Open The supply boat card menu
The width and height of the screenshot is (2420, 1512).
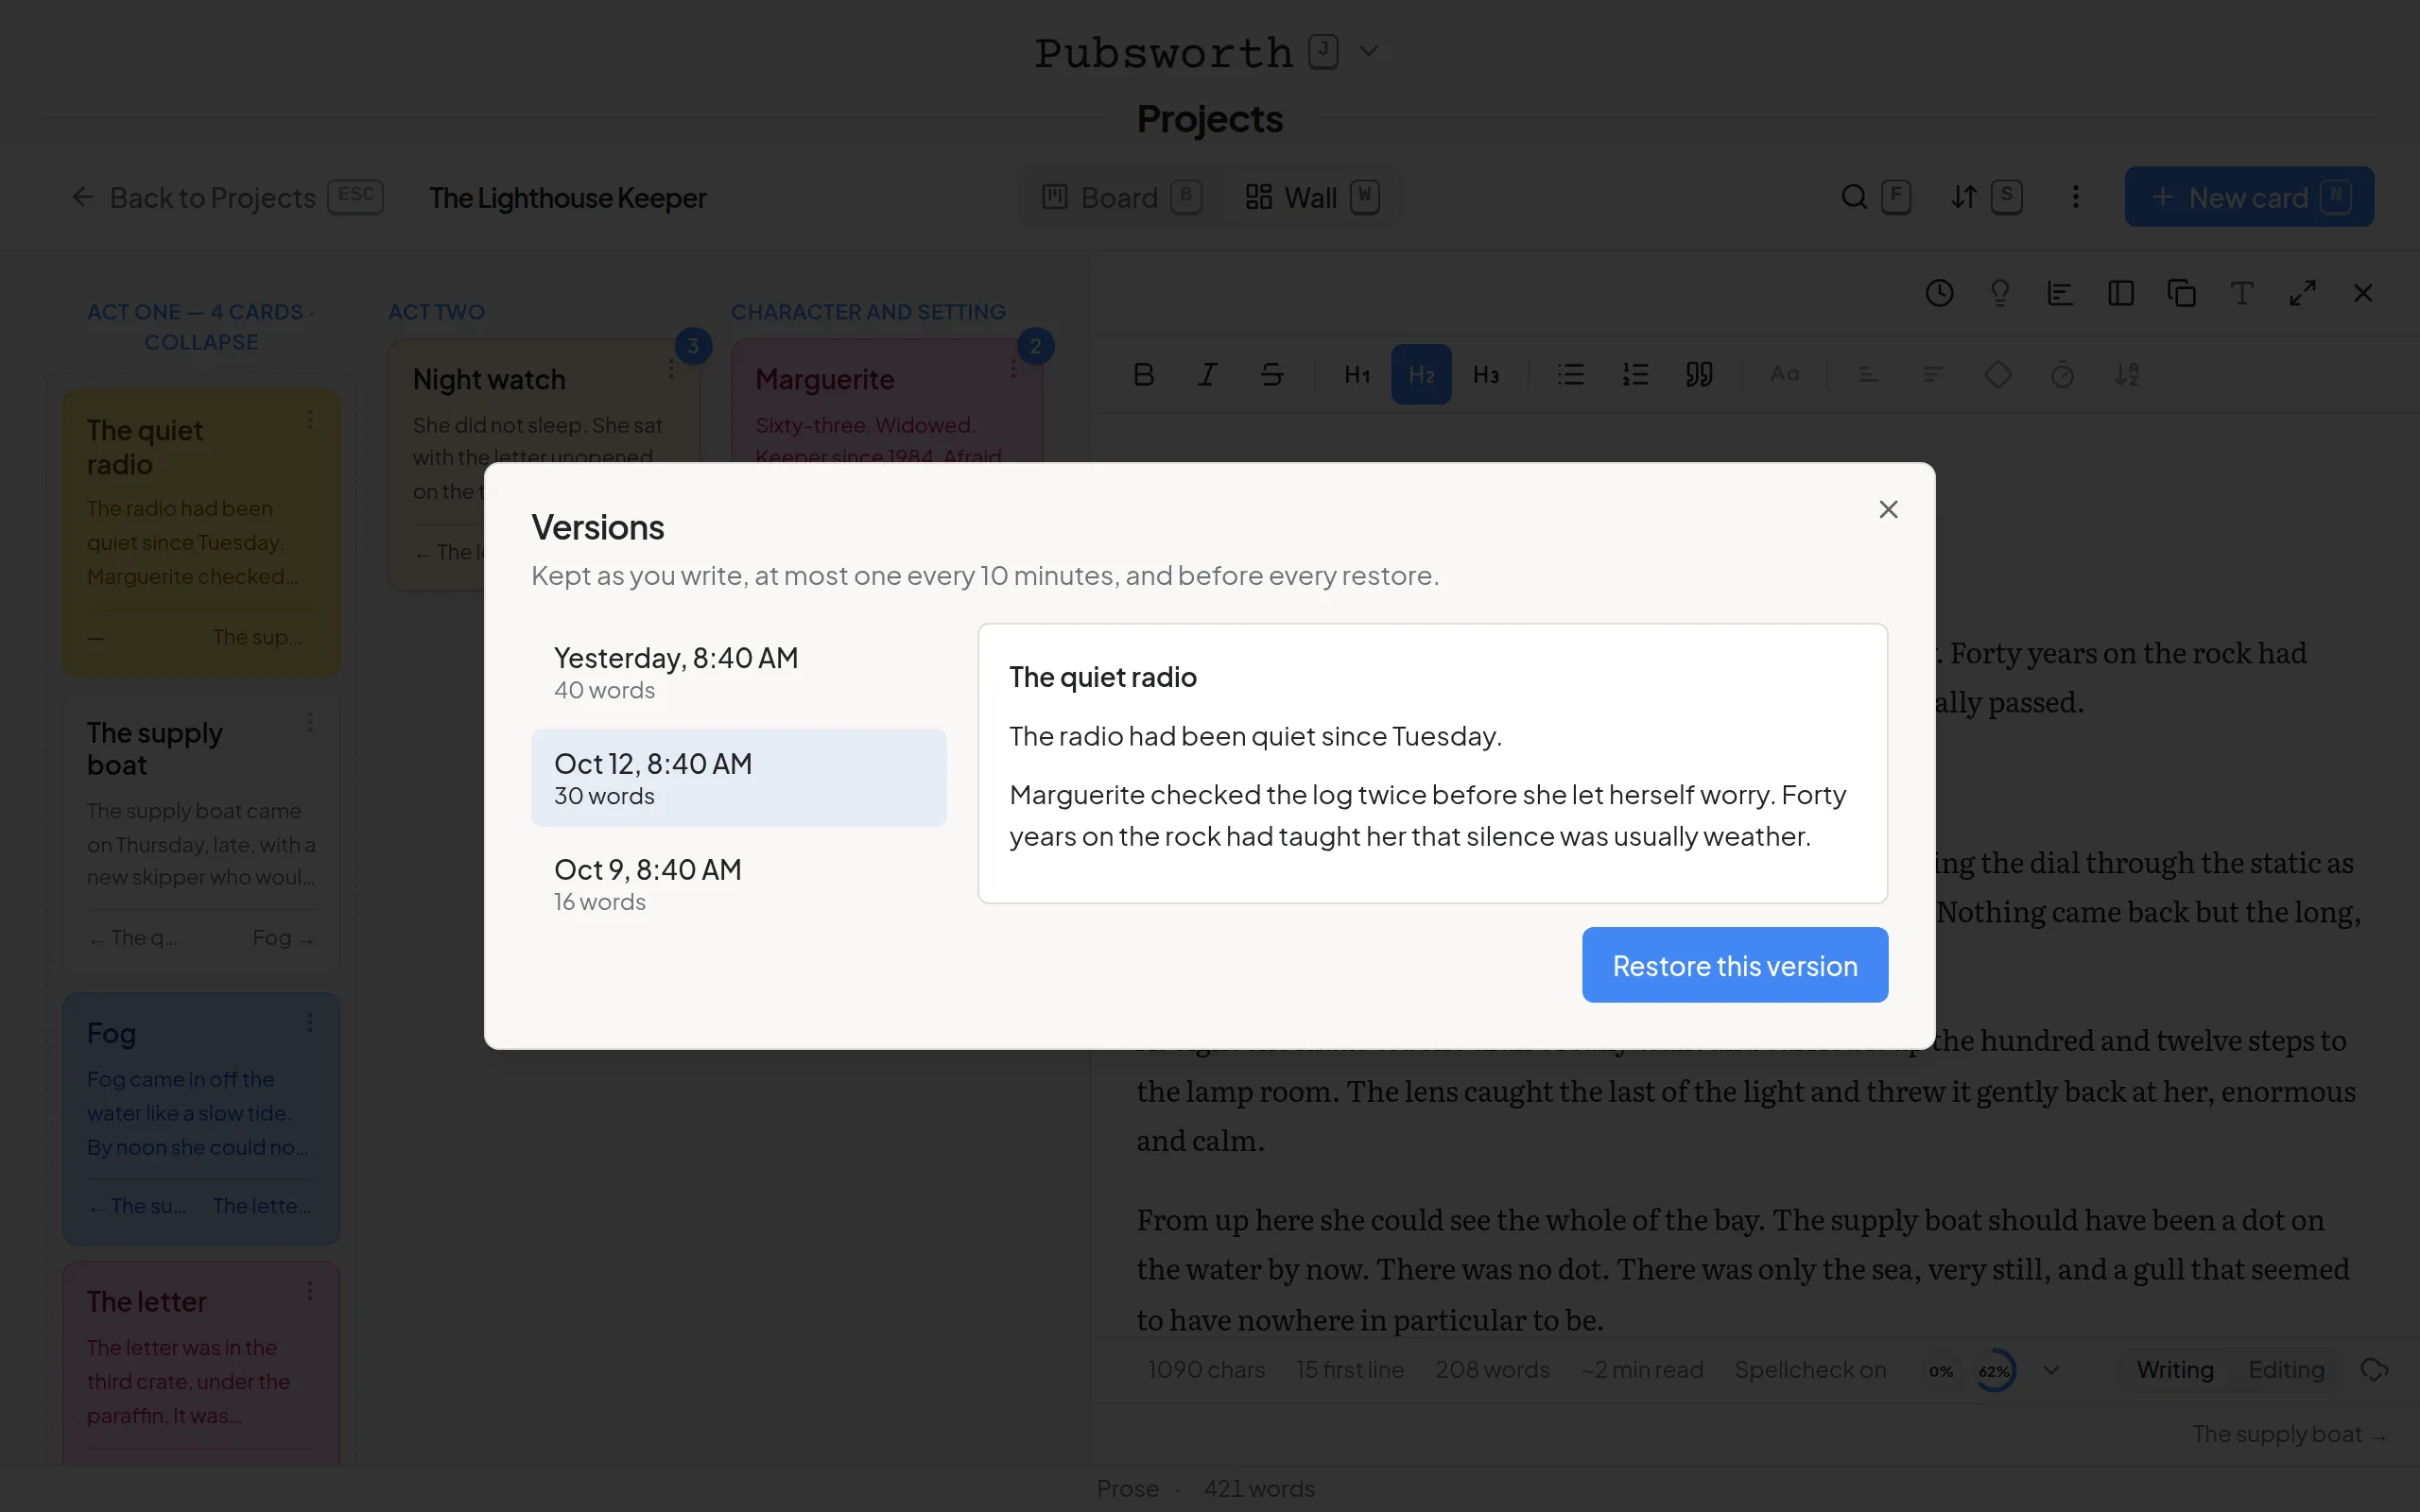[310, 721]
